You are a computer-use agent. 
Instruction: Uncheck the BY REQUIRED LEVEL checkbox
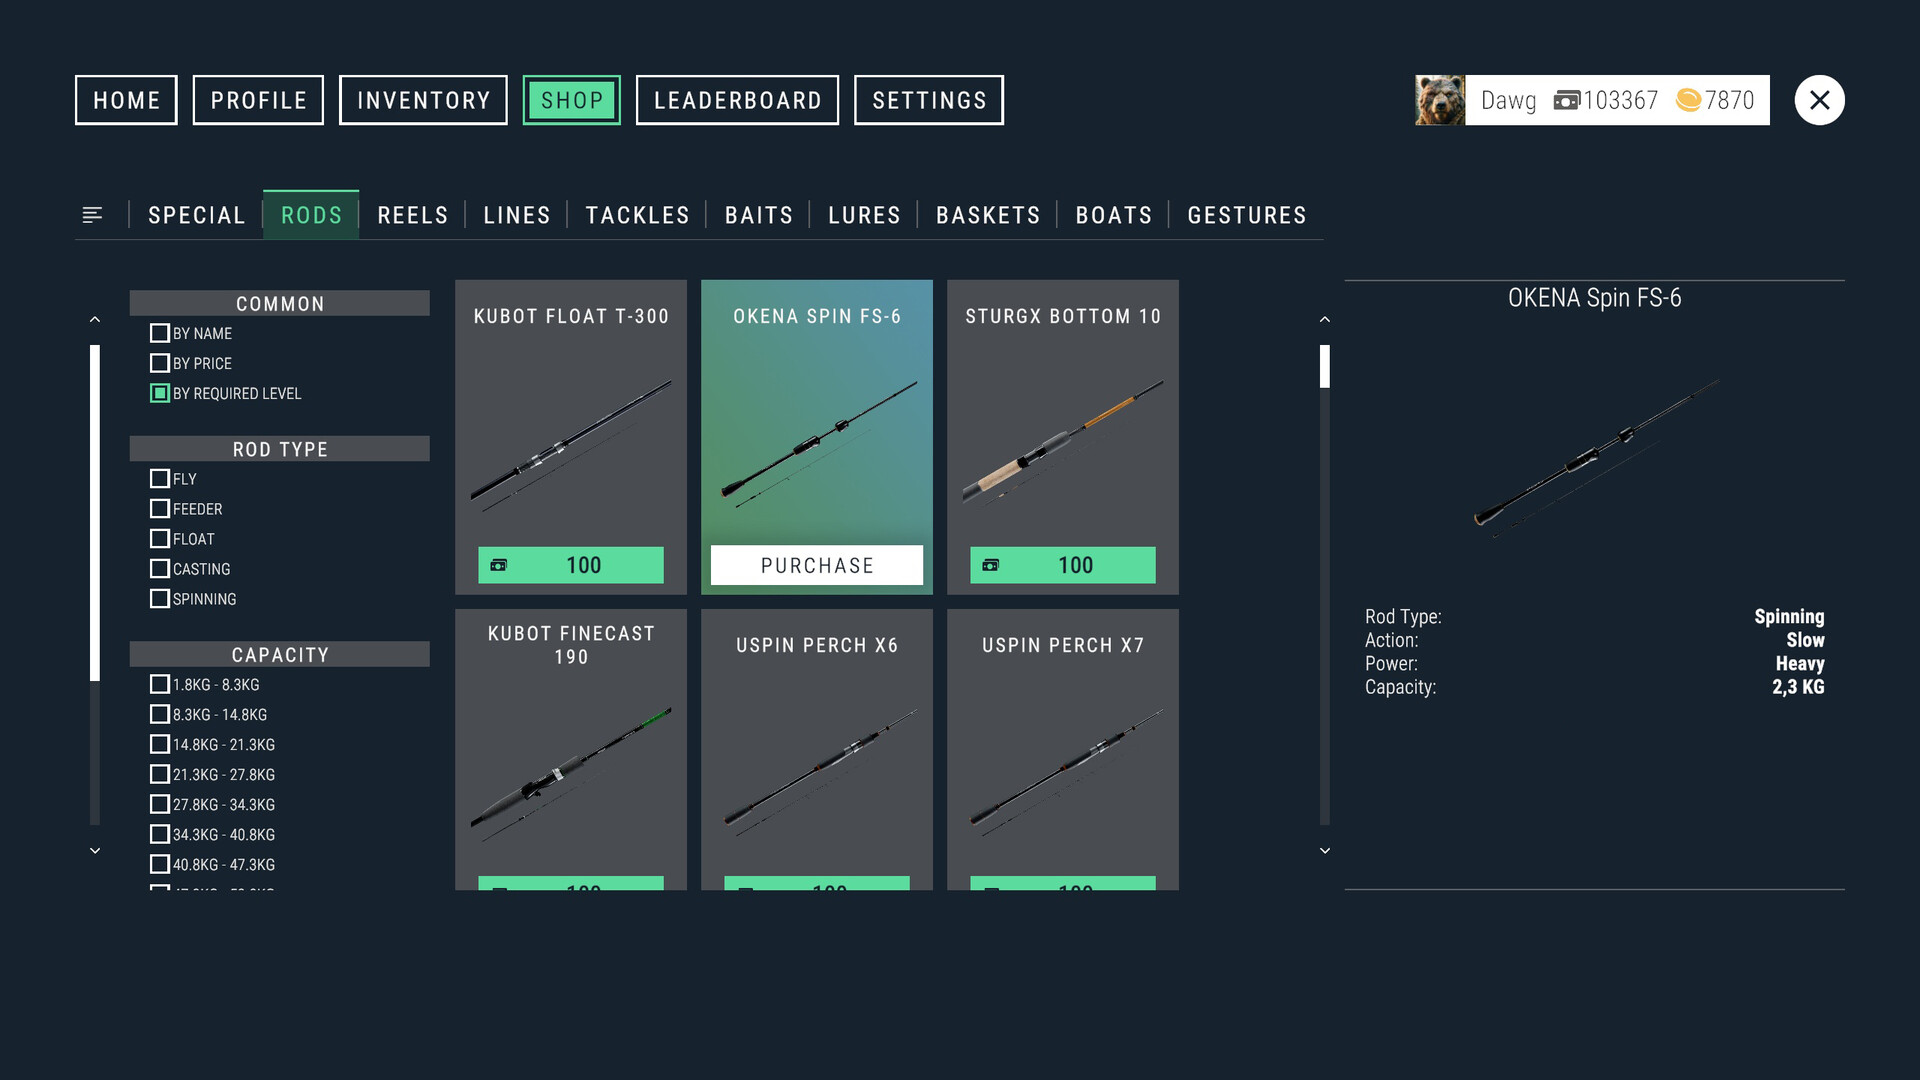[160, 394]
